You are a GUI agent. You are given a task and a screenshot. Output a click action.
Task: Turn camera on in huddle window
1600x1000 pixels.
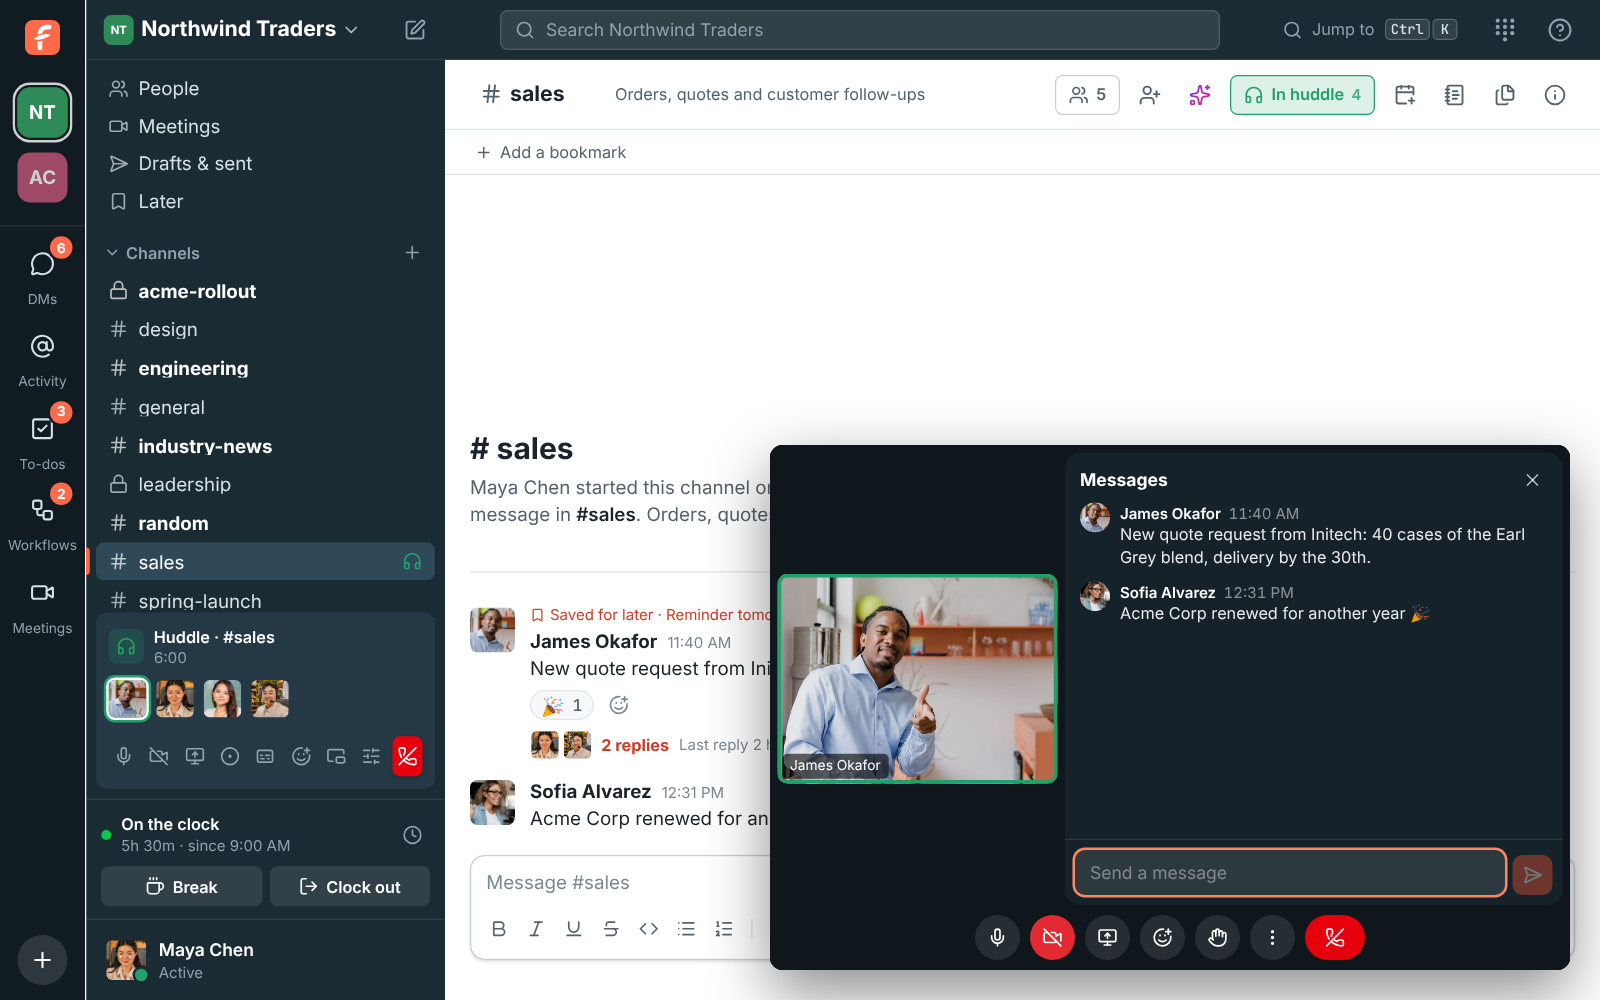[x=1052, y=937]
